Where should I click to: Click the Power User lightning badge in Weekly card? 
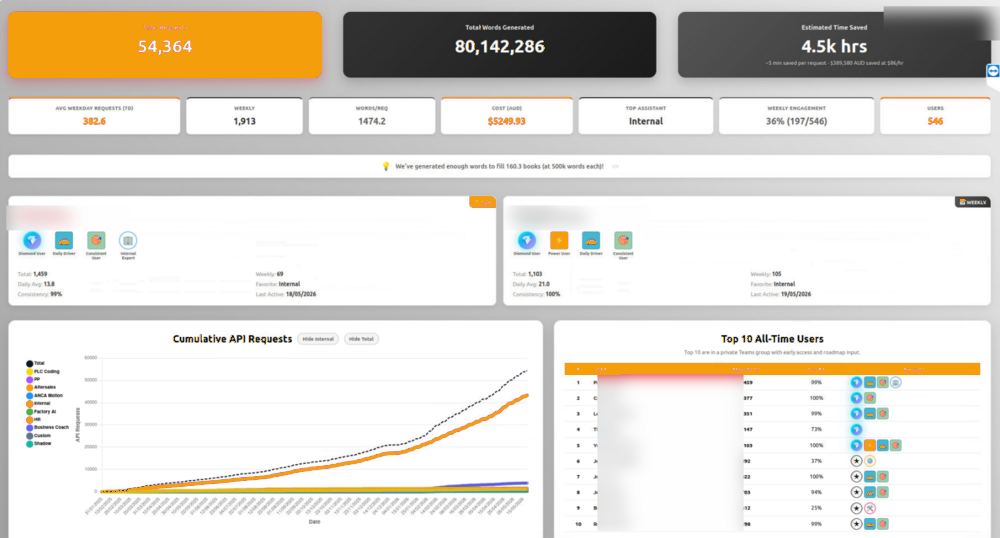[x=559, y=240]
